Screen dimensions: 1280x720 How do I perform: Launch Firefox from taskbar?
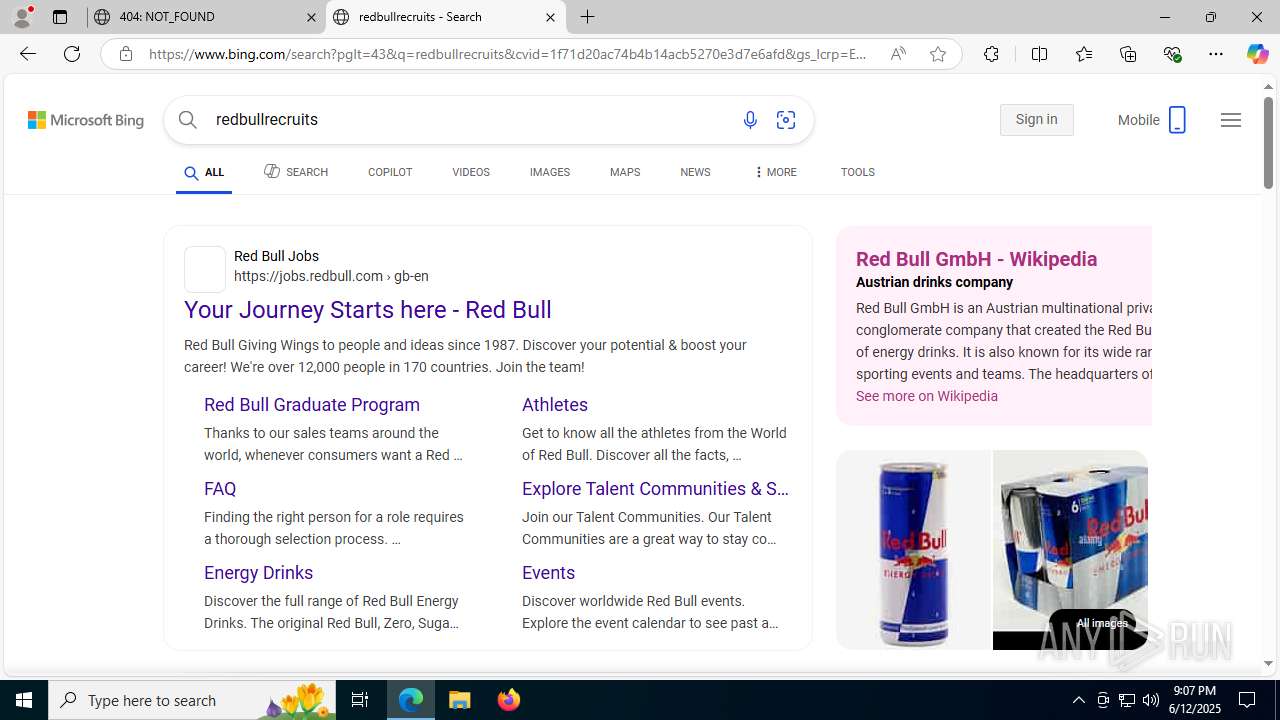pyautogui.click(x=509, y=700)
